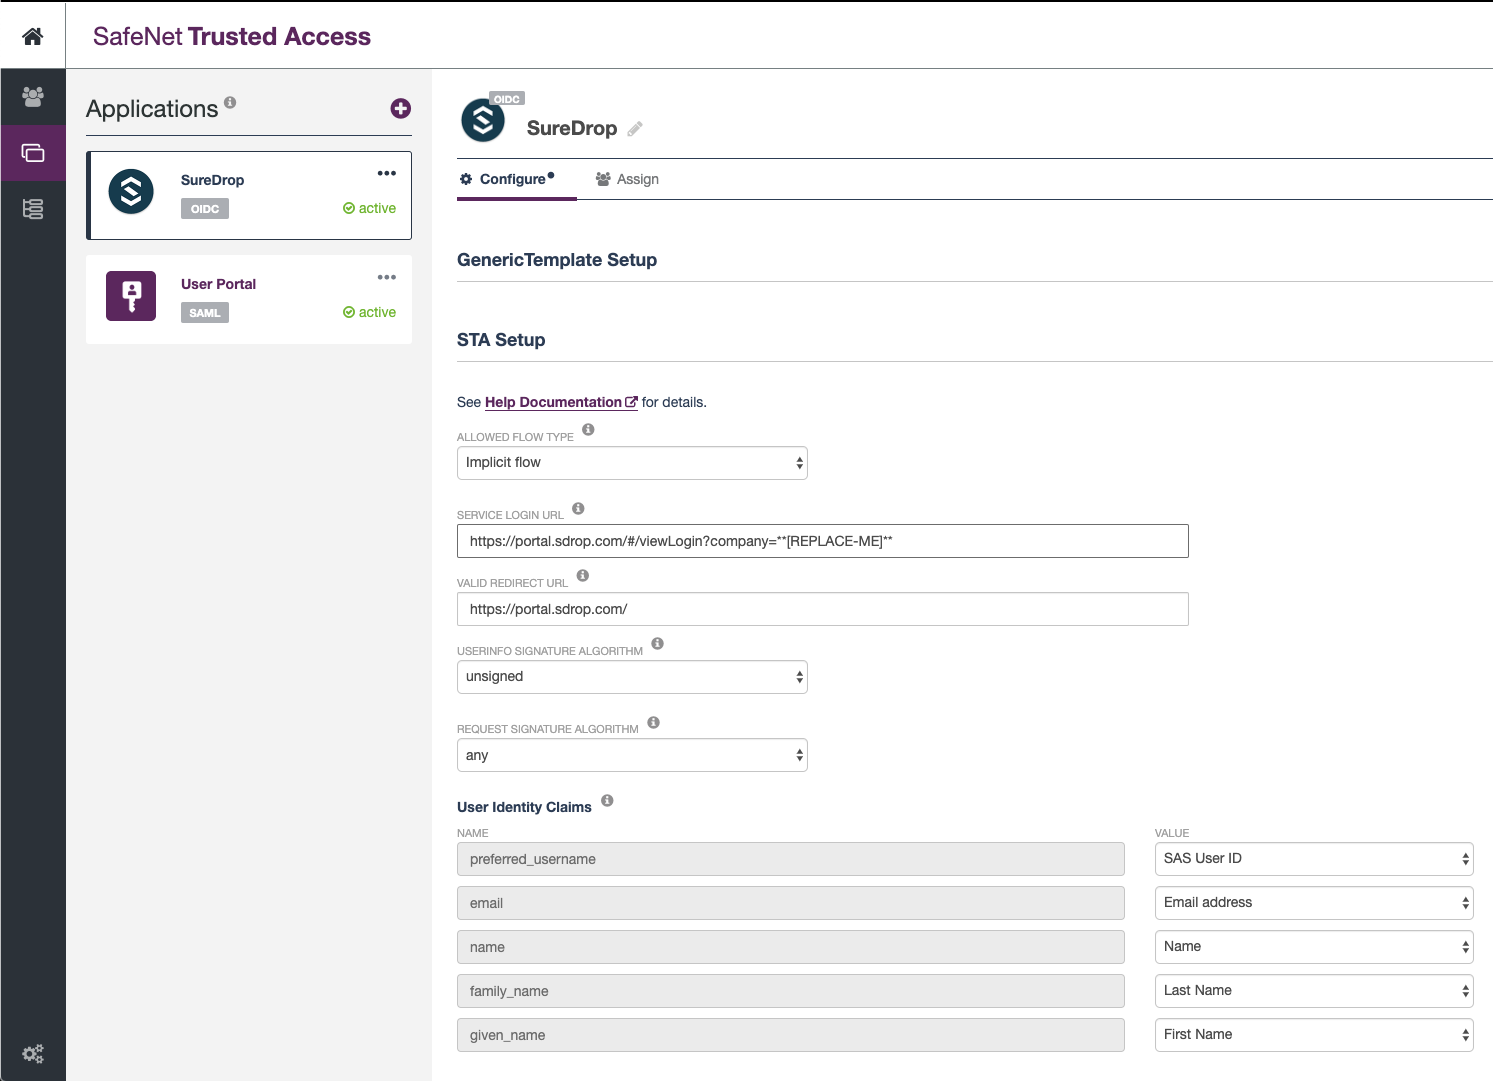Screen dimensions: 1493x1081
Task: Click the preferred_username claim name field
Action: pyautogui.click(x=791, y=859)
